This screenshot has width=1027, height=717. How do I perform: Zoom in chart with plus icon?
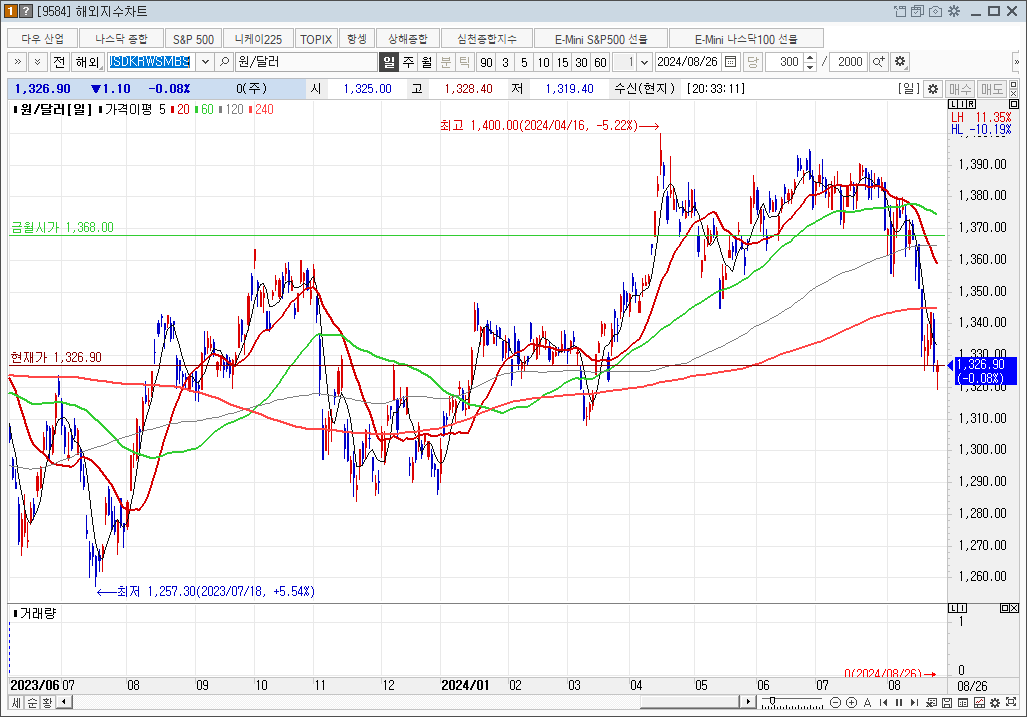[851, 702]
